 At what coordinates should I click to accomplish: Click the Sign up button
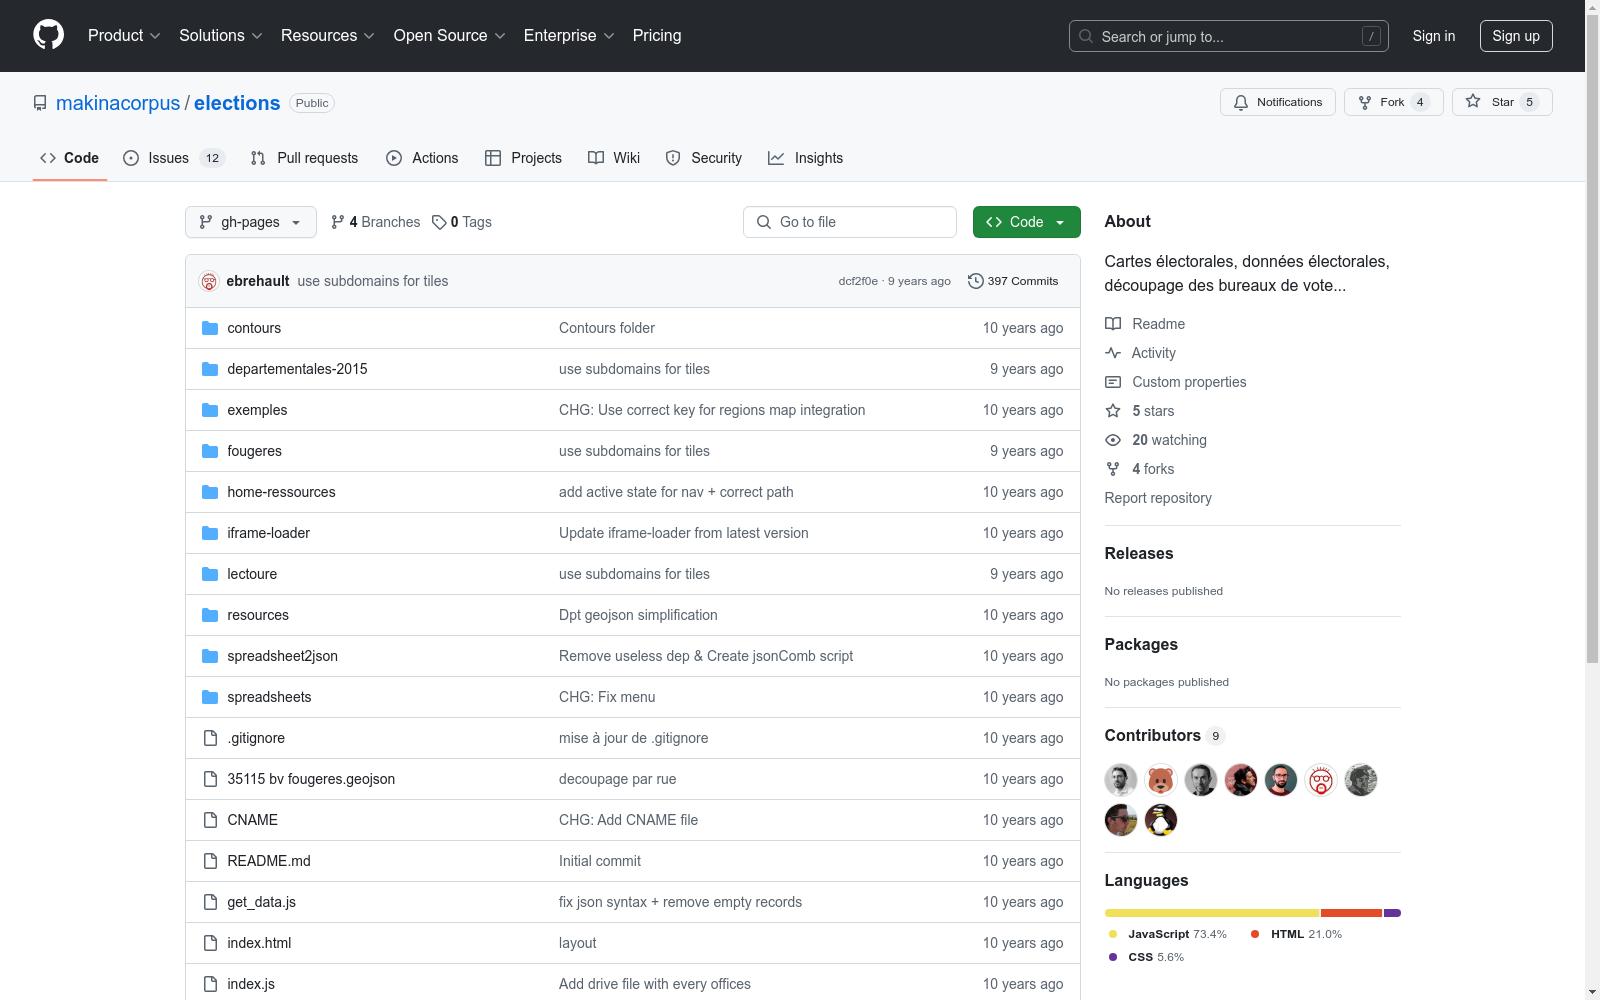[x=1516, y=36]
